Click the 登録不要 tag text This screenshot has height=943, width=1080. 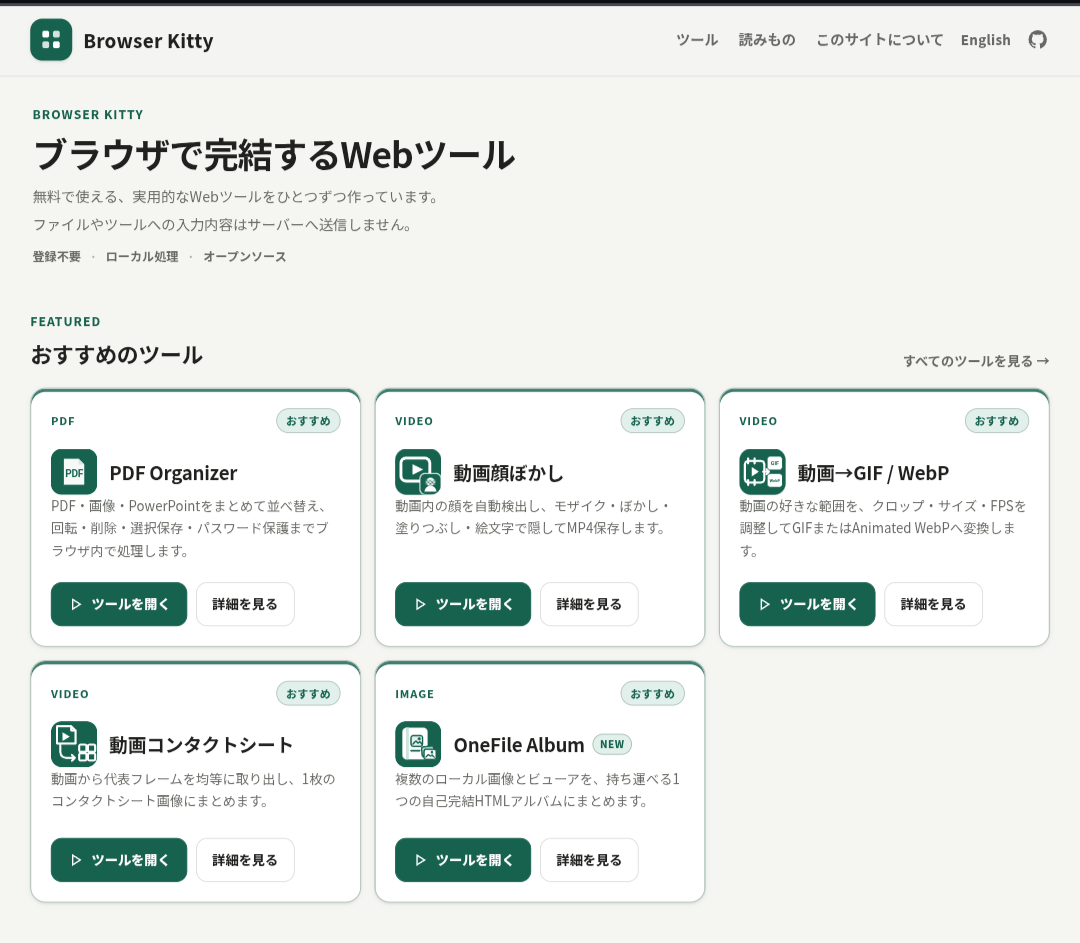pos(56,257)
